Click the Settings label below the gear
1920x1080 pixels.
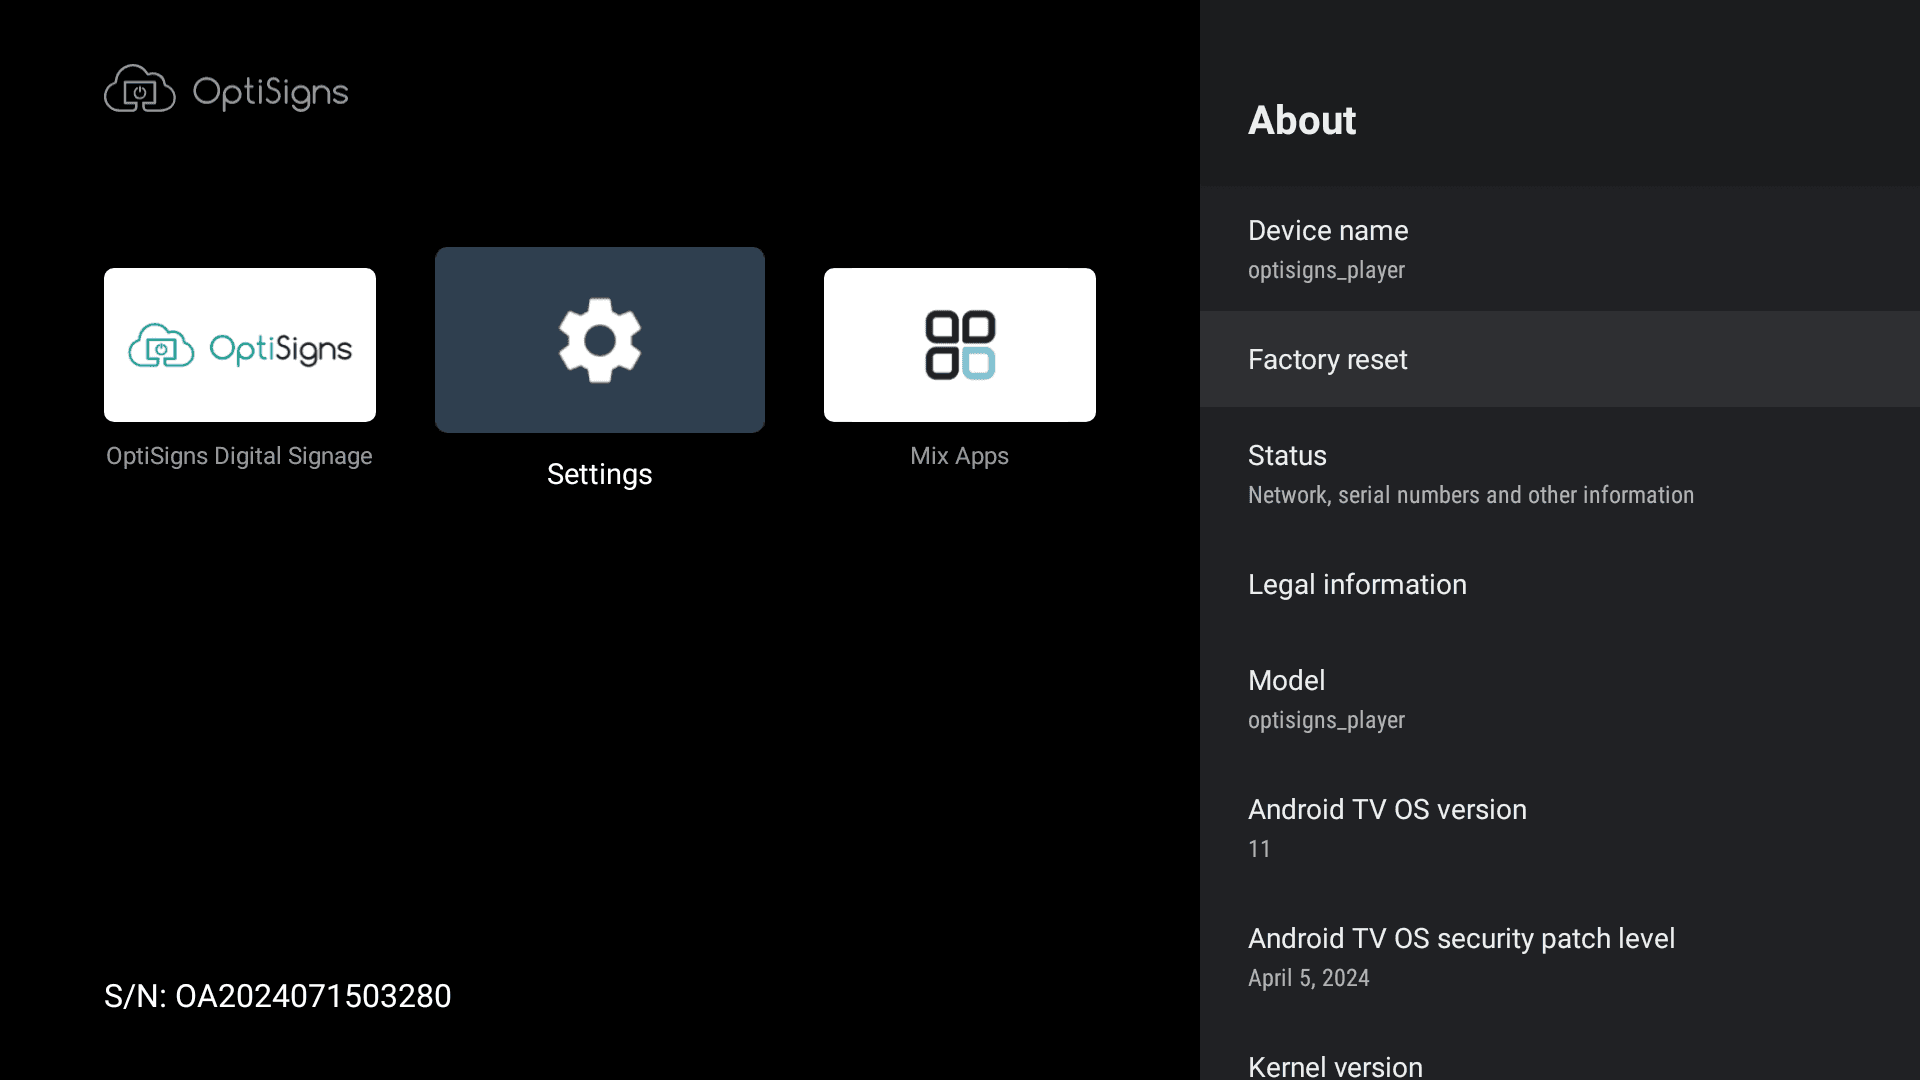[x=599, y=474]
